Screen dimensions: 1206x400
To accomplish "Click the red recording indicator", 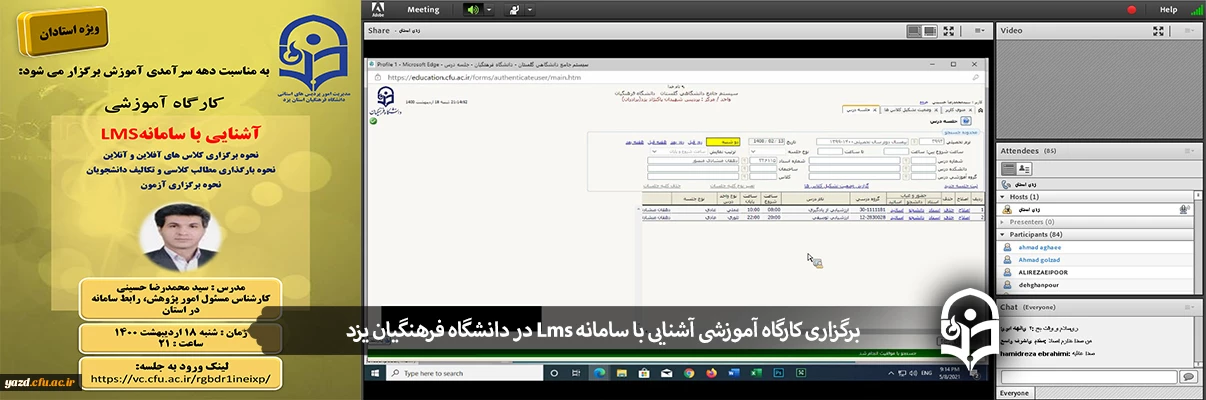I will click(x=1132, y=10).
